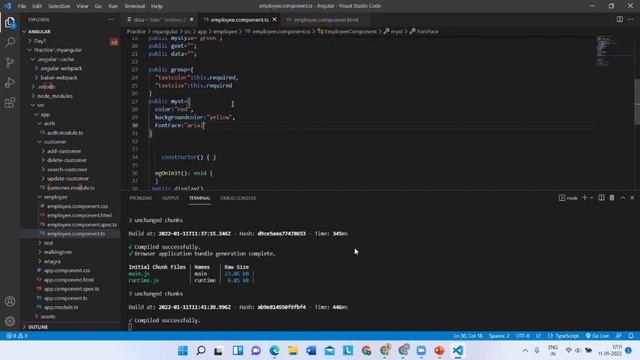640x360 pixels.
Task: Open Microsoft Edge from the taskbar
Action: point(275,351)
